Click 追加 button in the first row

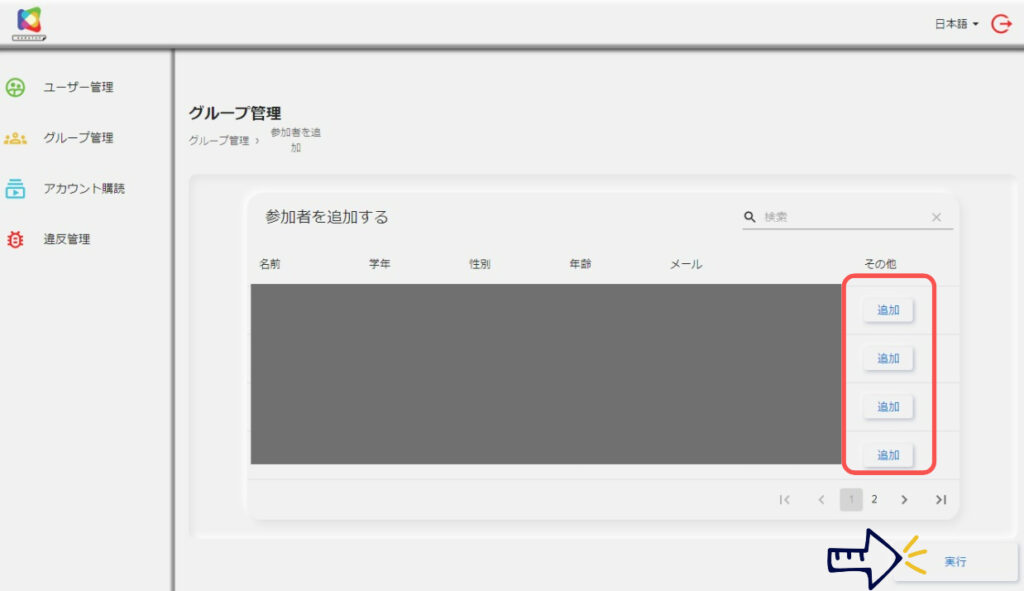click(x=888, y=310)
